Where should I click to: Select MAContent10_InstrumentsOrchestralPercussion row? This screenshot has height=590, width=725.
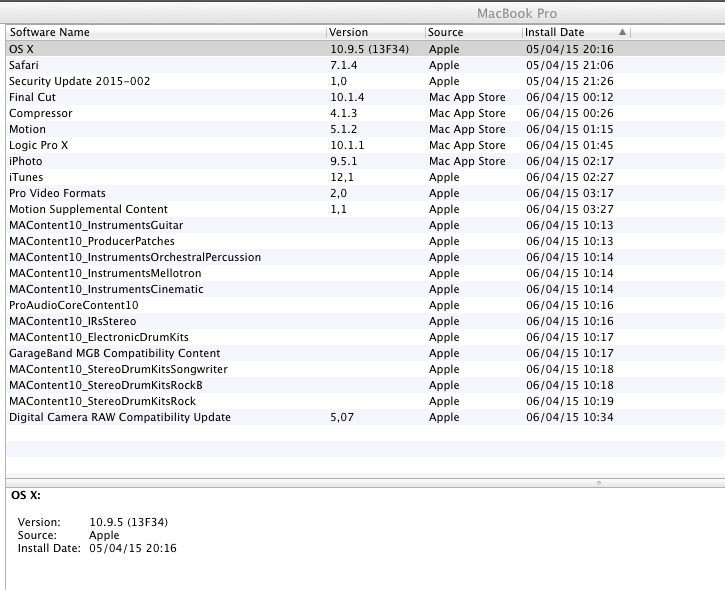366,257
